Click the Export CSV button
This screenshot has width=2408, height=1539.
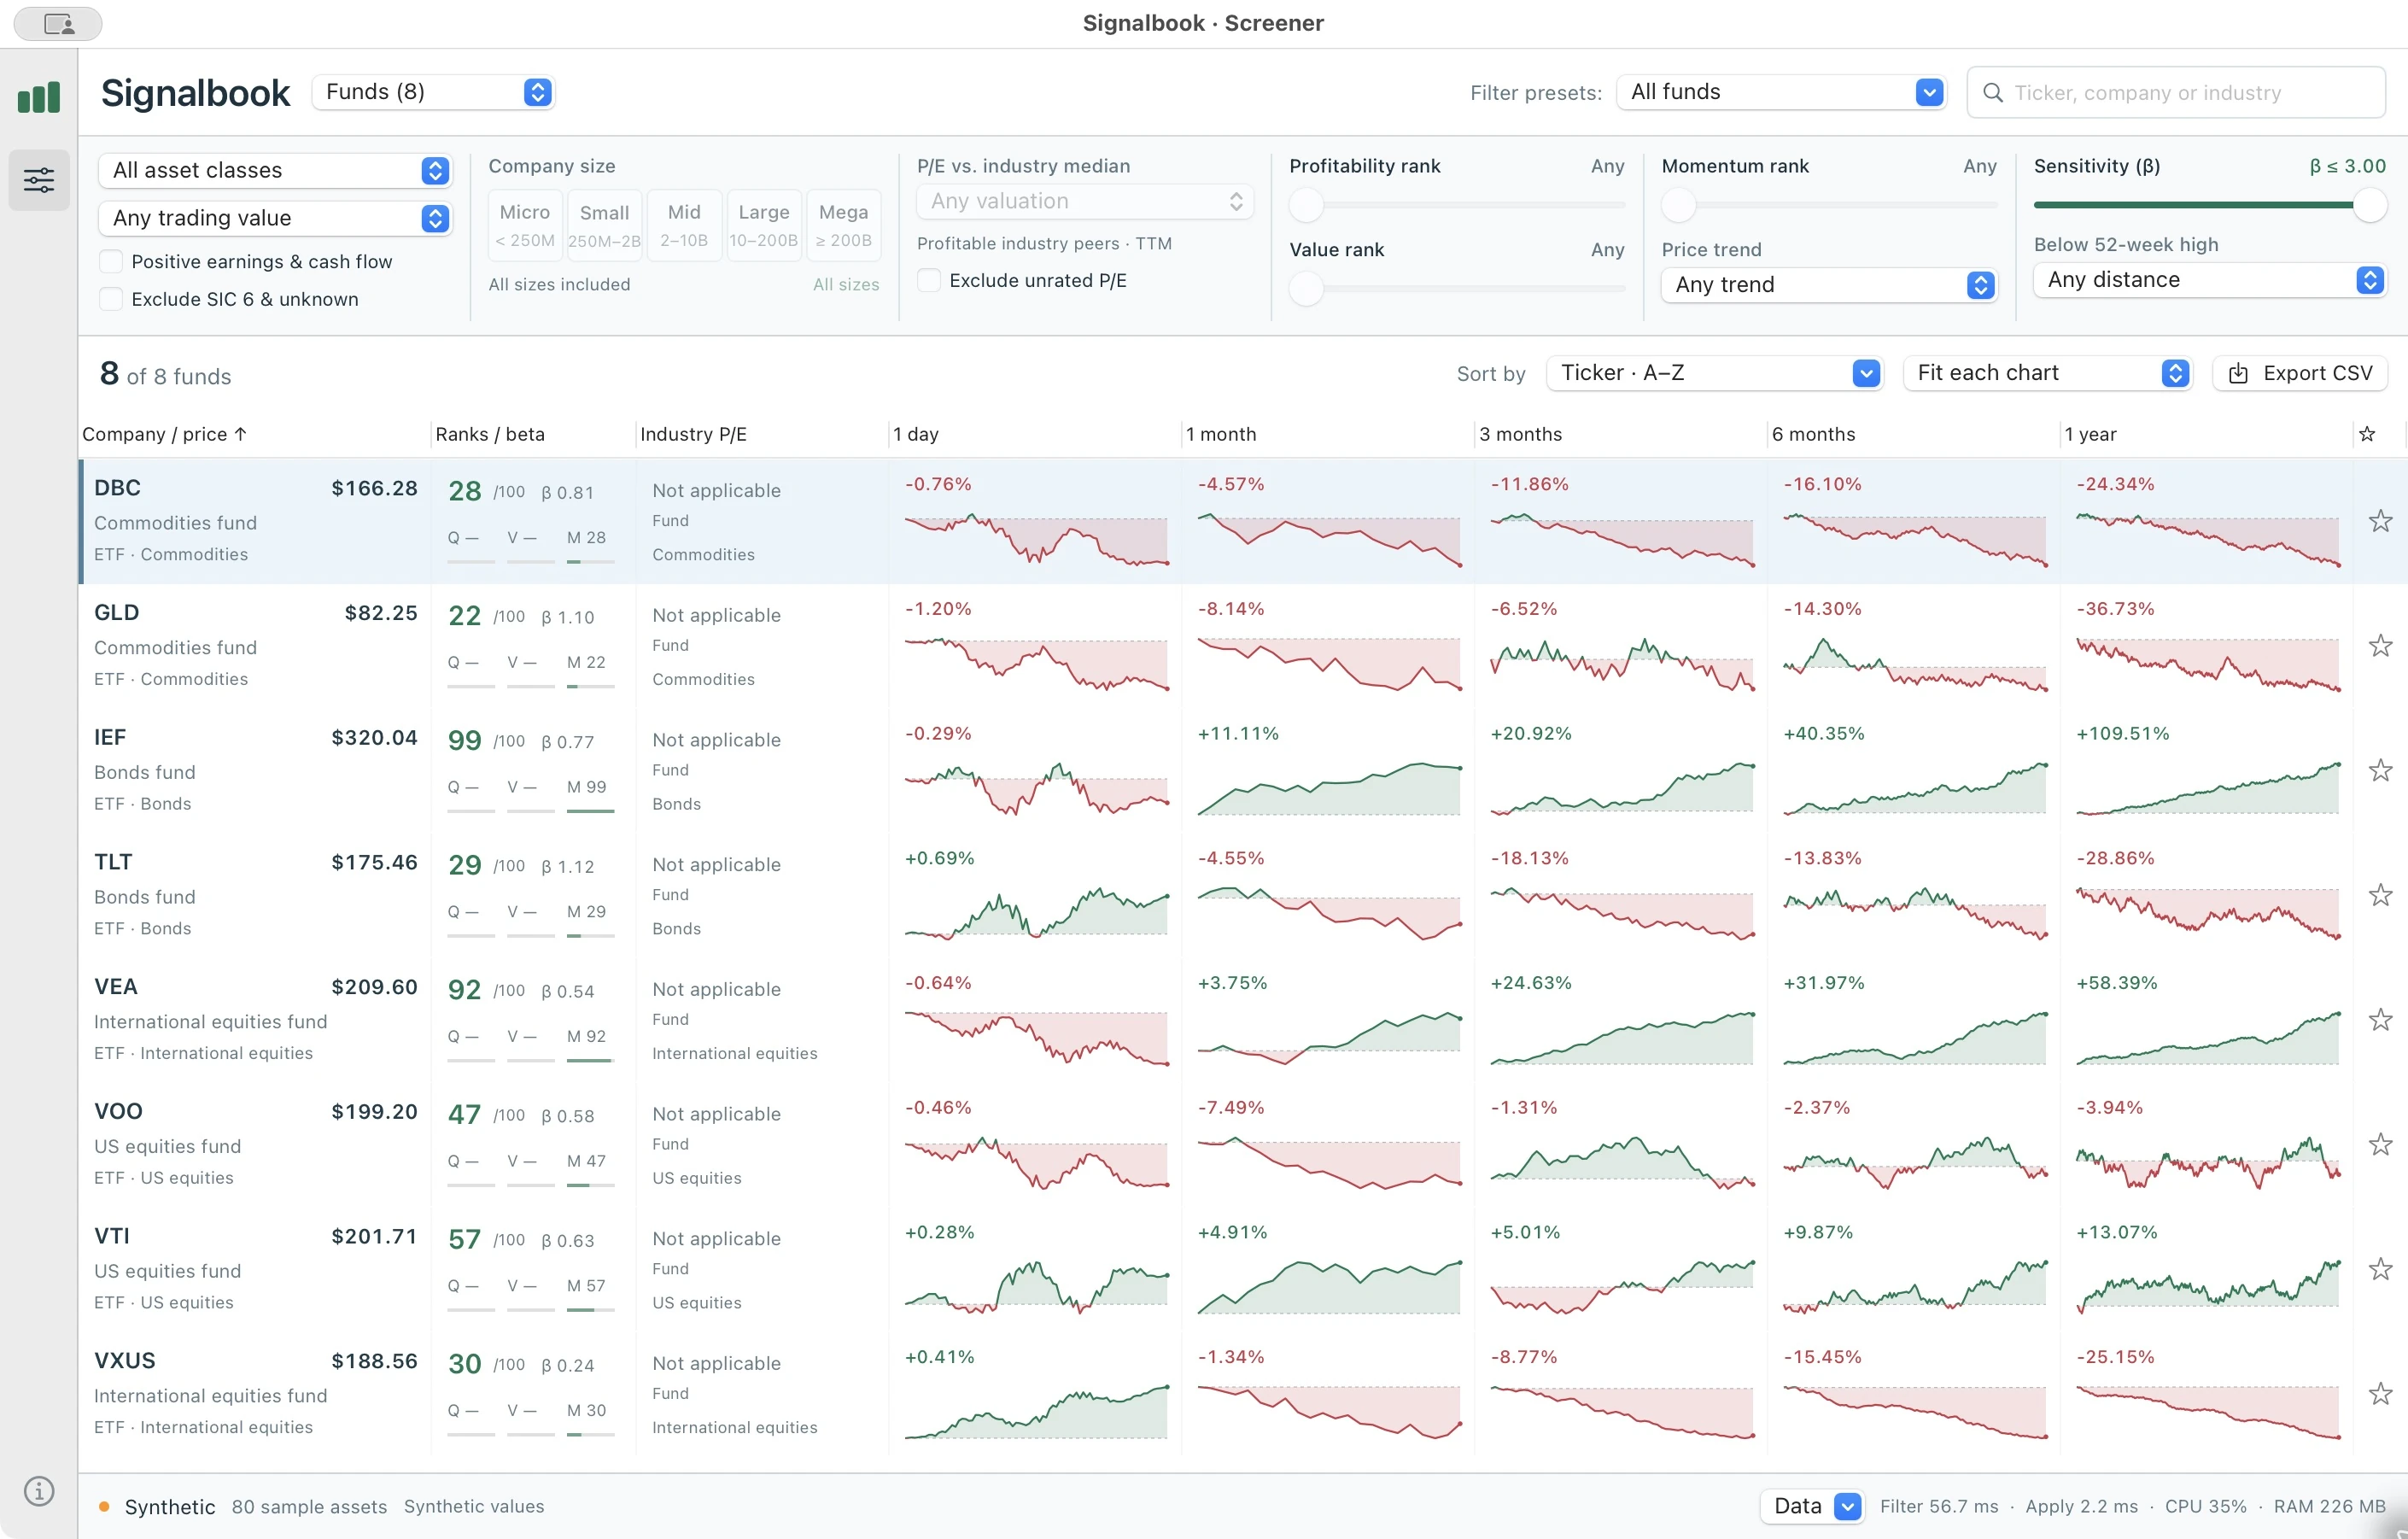[x=2300, y=373]
